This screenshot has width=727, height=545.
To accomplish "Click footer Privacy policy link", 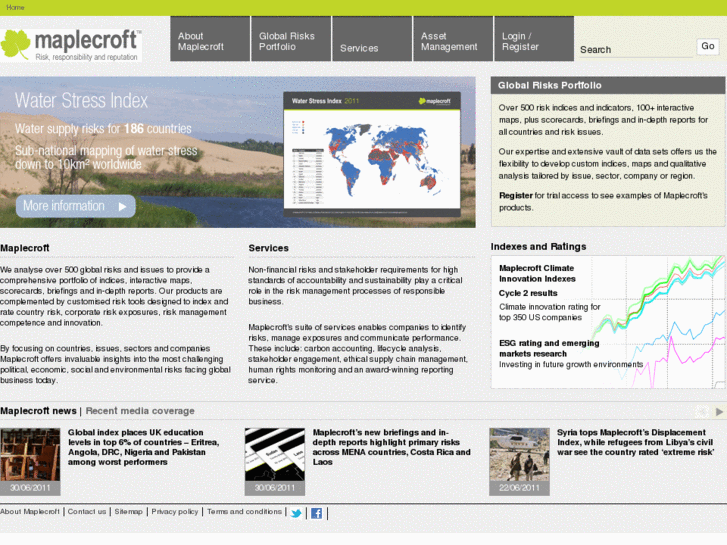I will 175,512.
